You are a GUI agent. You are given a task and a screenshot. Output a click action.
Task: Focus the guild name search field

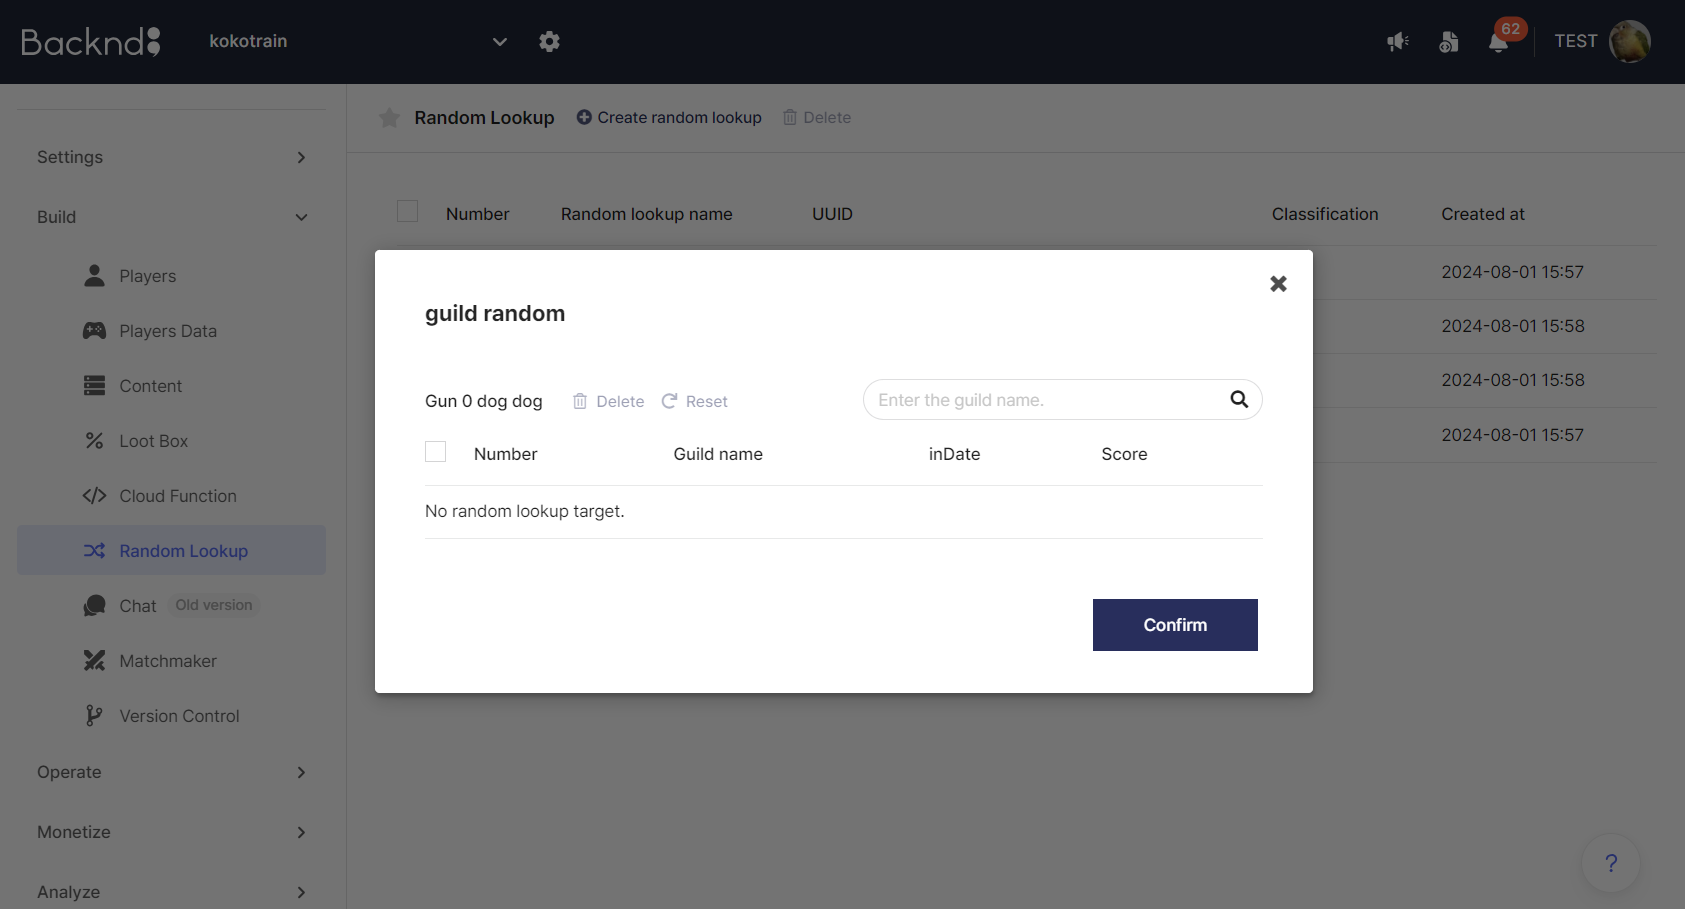[x=1045, y=400]
